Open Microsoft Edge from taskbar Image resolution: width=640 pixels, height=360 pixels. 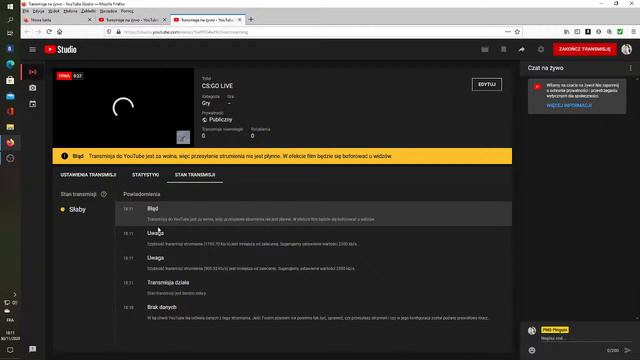pos(10,64)
